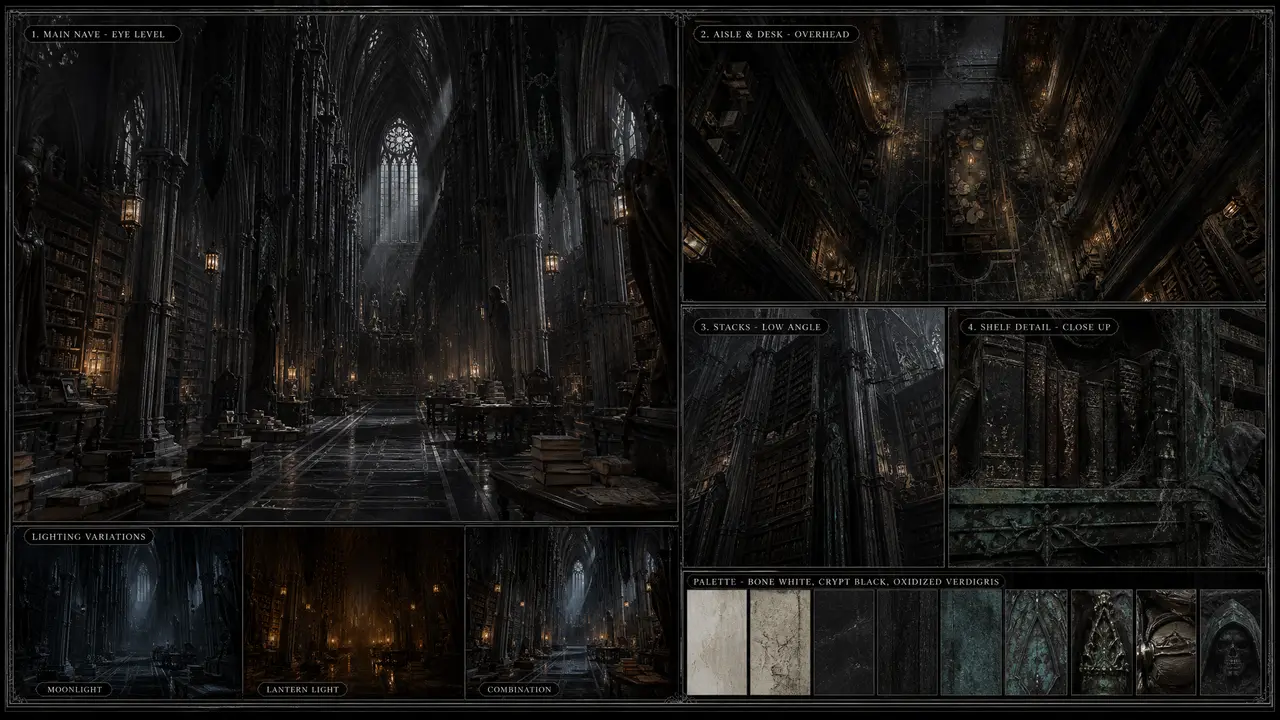Pick the pointed metal ornament swatch
Image resolution: width=1280 pixels, height=720 pixels.
tap(1102, 642)
